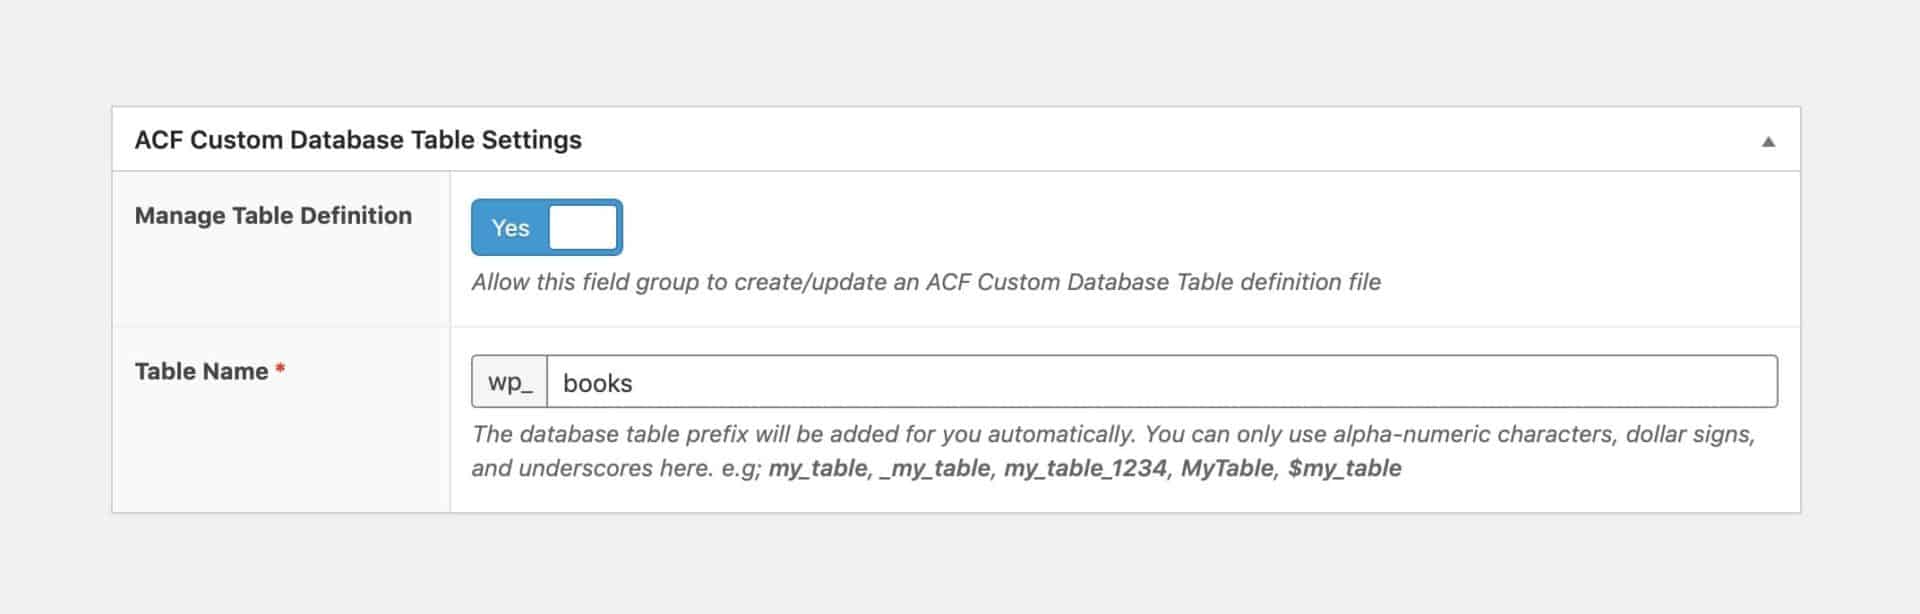Toggle Manage Table Definition off
The width and height of the screenshot is (1920, 614).
546,227
